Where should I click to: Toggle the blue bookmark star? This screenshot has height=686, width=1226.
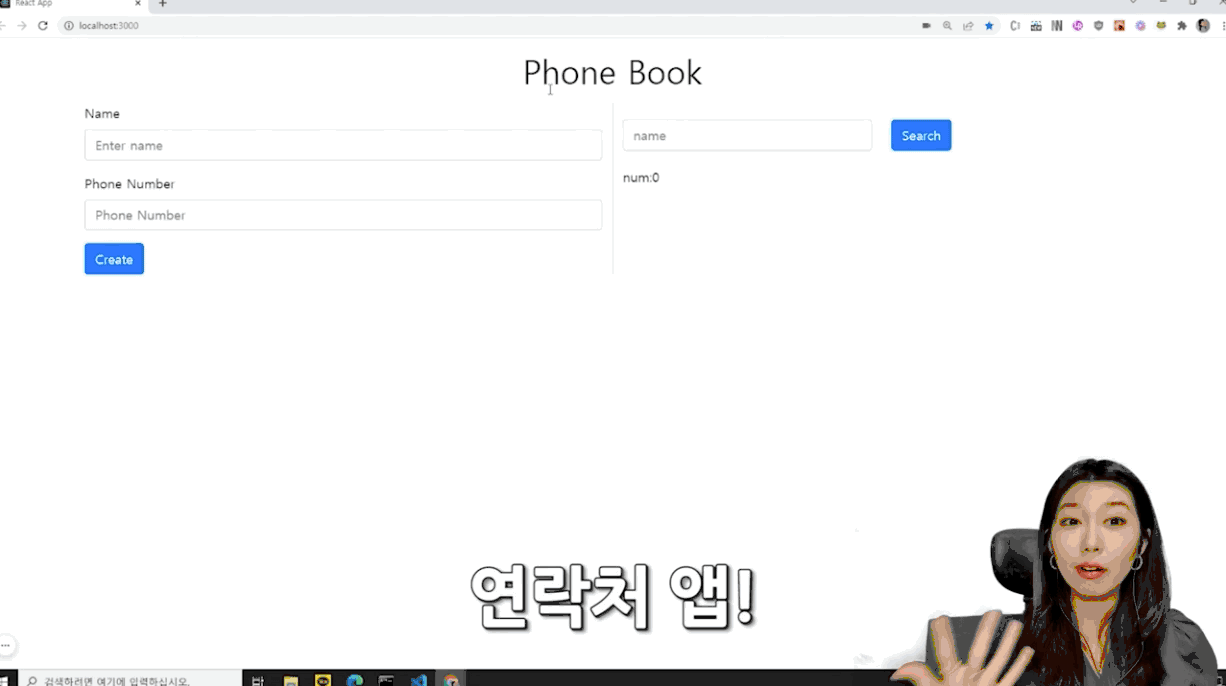[x=989, y=26]
